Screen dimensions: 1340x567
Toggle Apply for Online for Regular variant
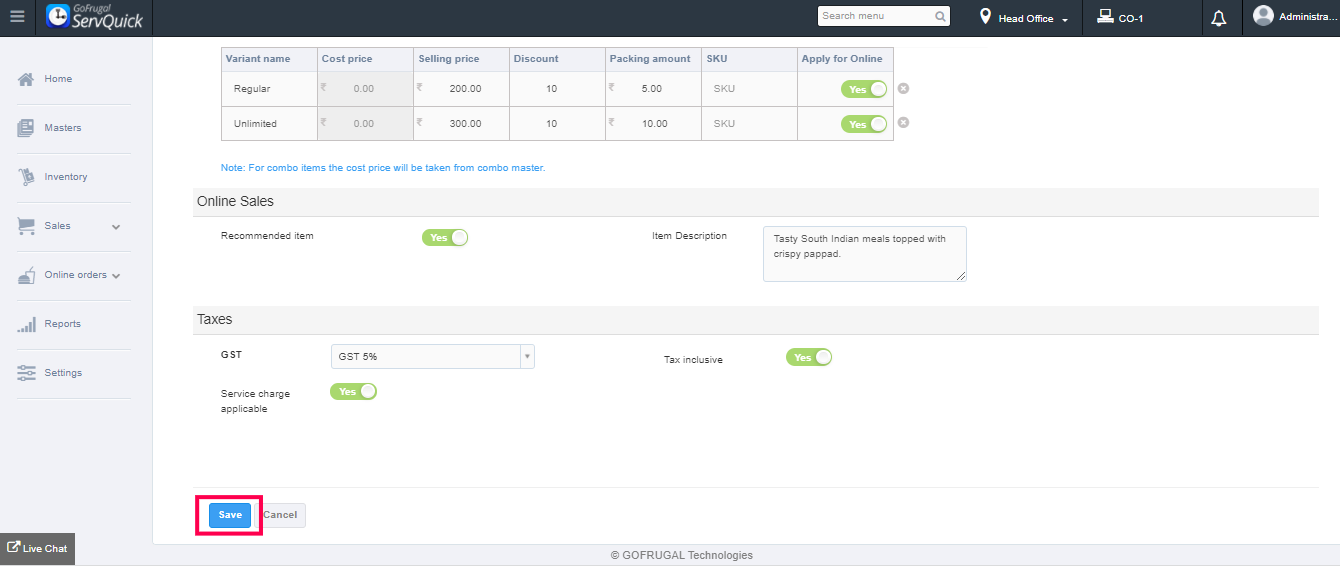[x=864, y=89]
